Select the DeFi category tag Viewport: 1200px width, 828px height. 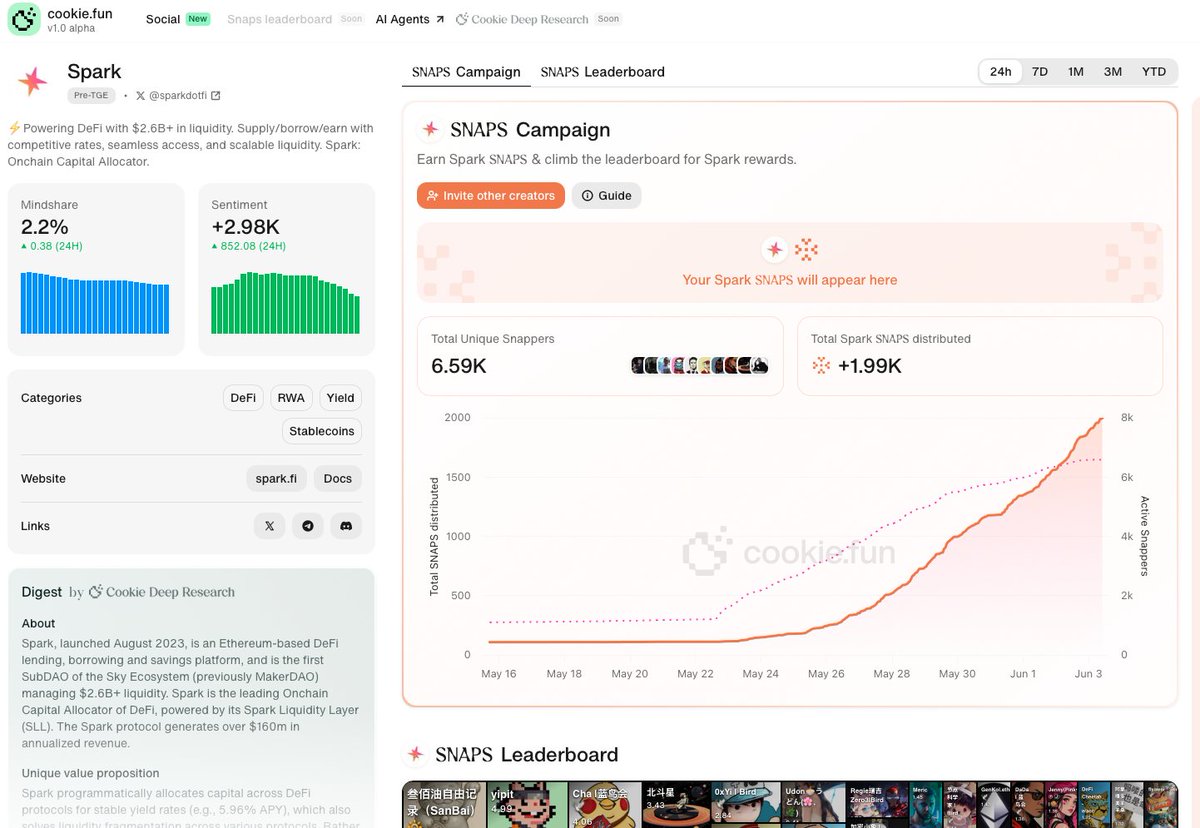pyautogui.click(x=243, y=398)
